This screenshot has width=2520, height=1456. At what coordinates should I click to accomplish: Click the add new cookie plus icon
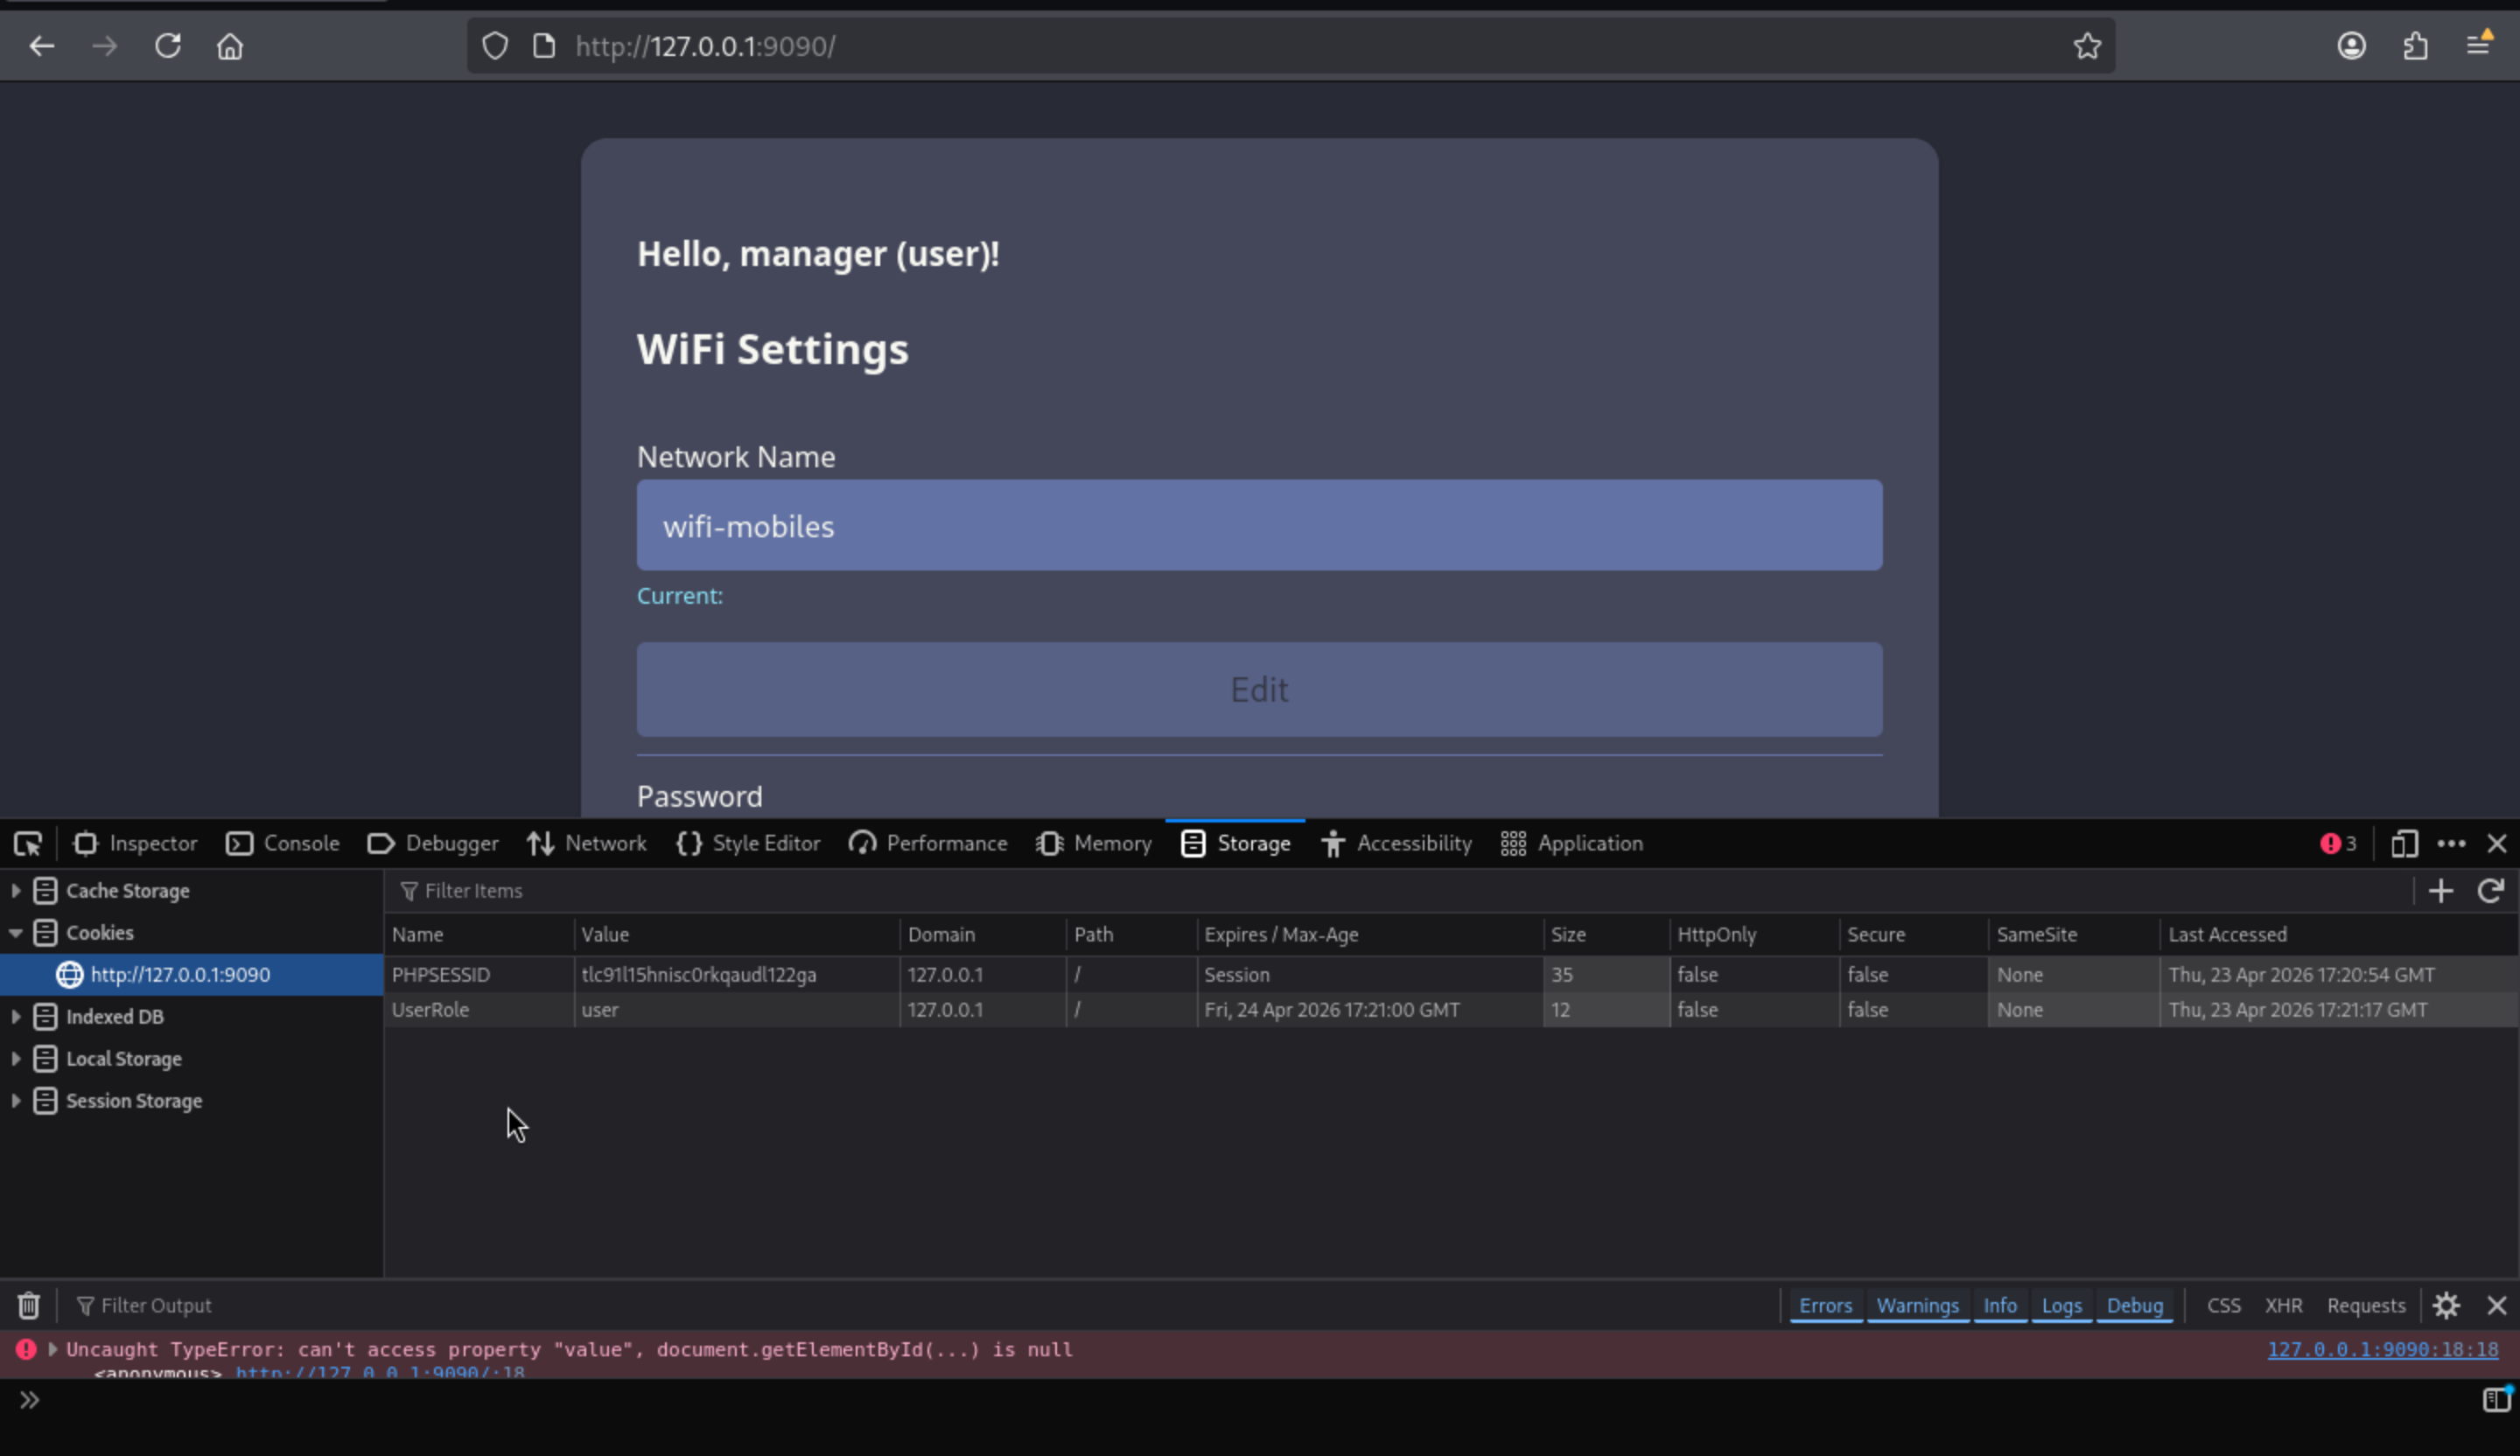2440,891
